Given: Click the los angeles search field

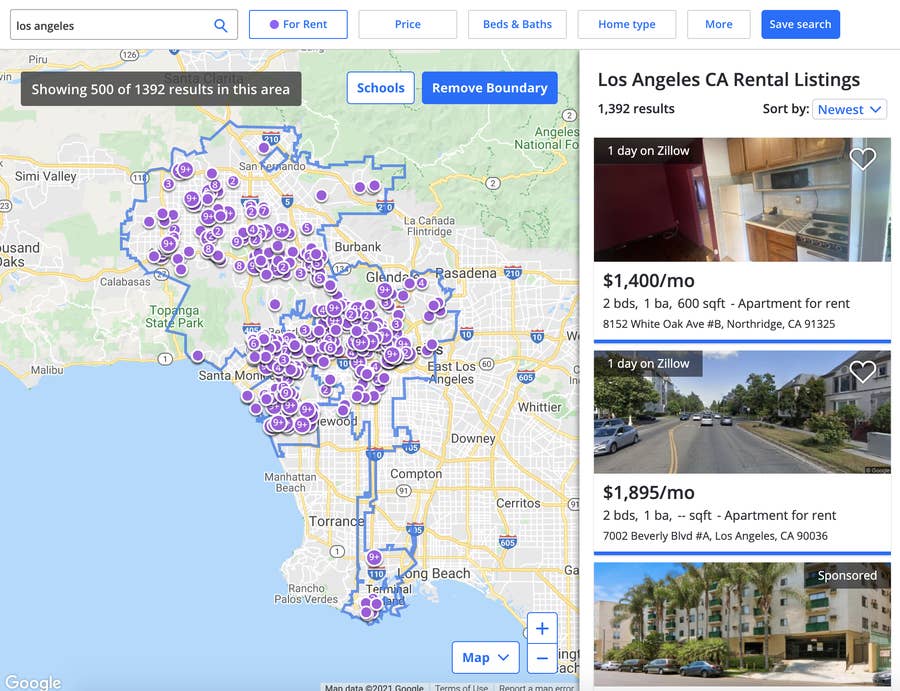Looking at the screenshot, I should click(x=123, y=25).
